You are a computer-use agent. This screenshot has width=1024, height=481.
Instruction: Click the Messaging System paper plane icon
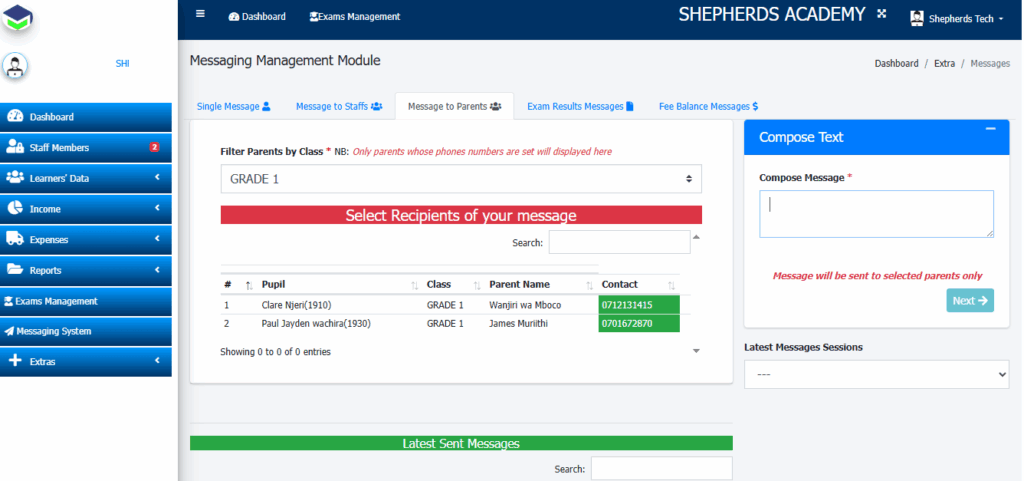9,332
